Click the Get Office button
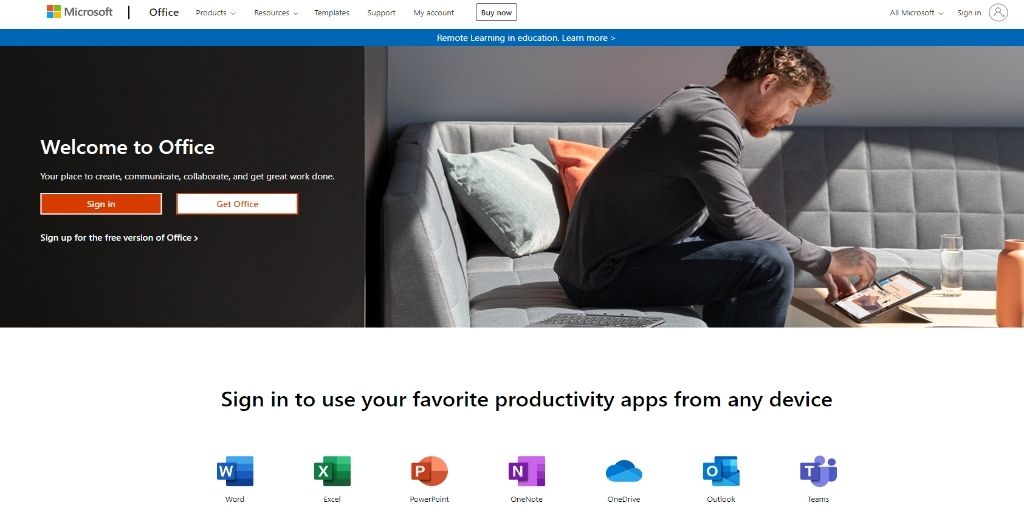 pyautogui.click(x=237, y=204)
